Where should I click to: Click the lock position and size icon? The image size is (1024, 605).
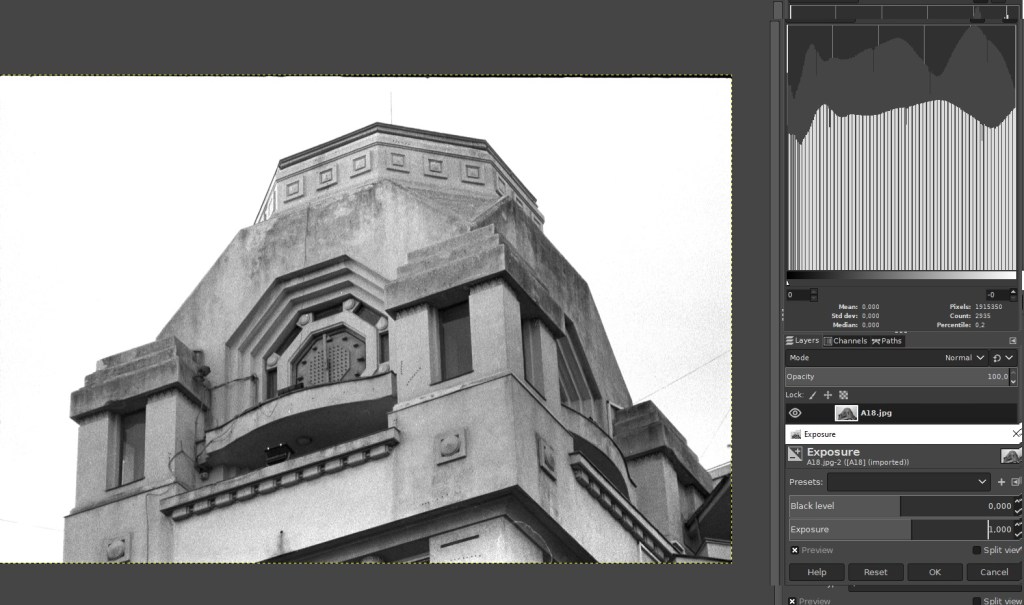tap(828, 395)
